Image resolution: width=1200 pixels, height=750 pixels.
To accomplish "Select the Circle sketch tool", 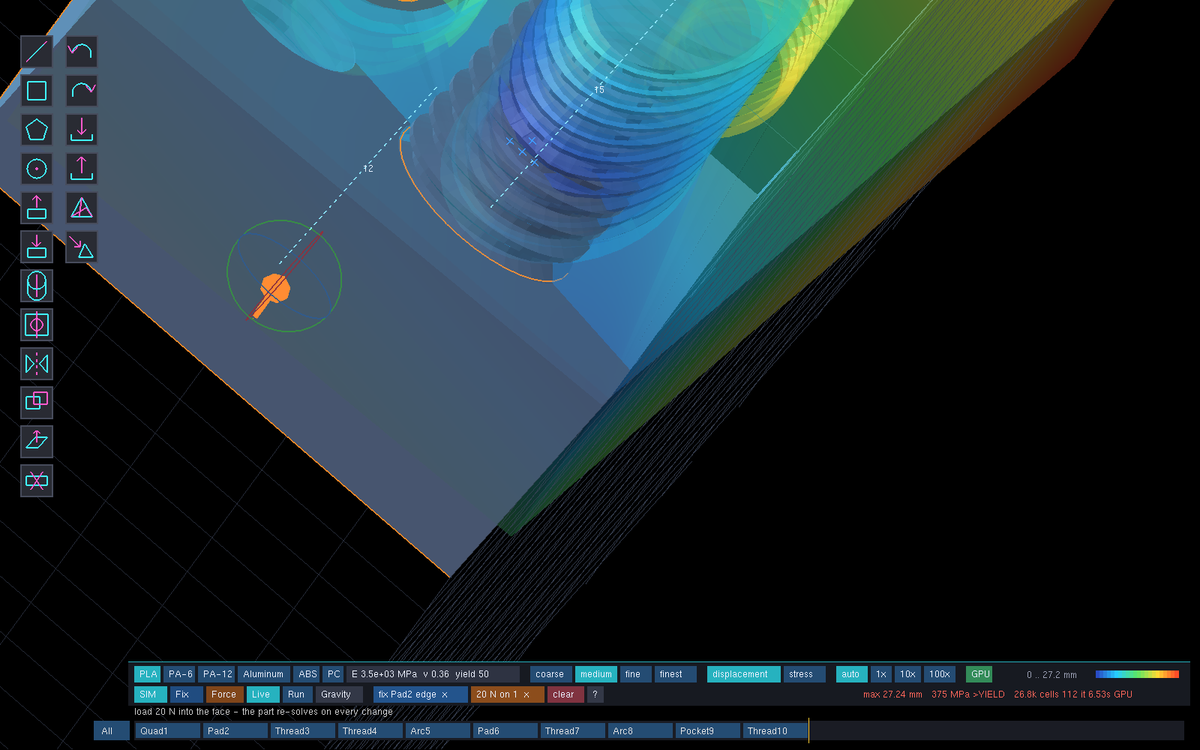I will coord(37,169).
